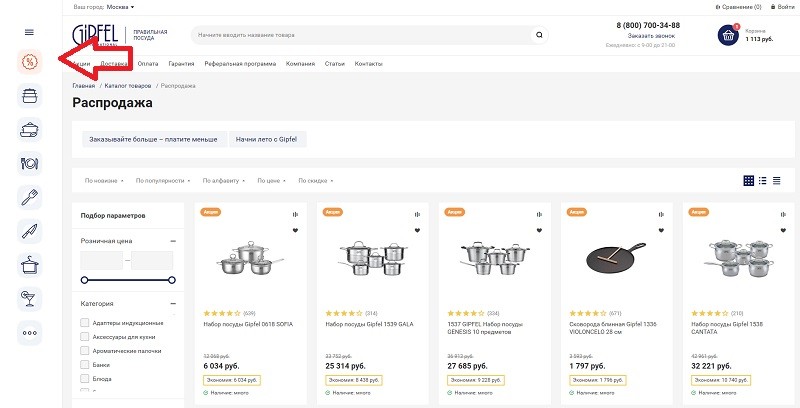Click the kitchen knife category sidebar icon
The height and width of the screenshot is (408, 800).
pos(30,230)
